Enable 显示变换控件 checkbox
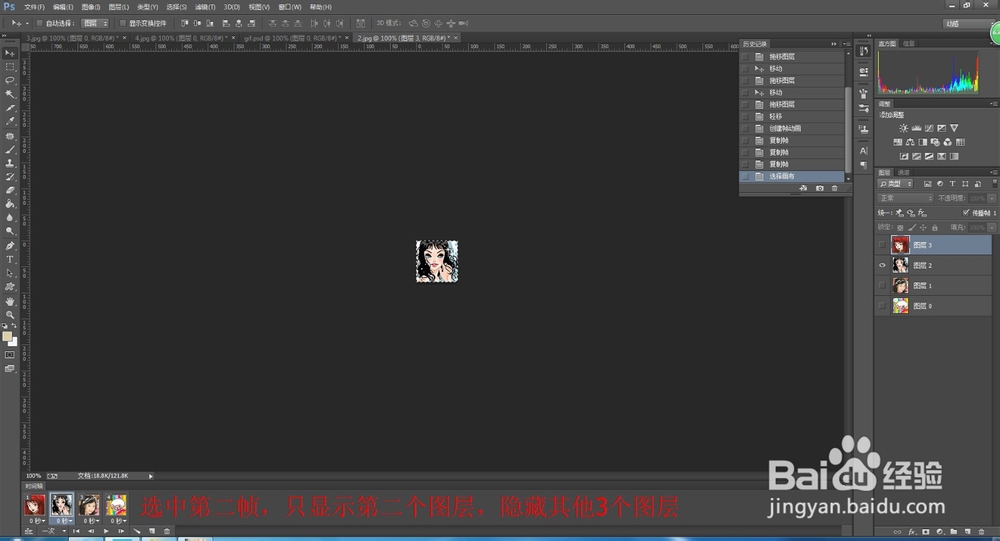 122,23
